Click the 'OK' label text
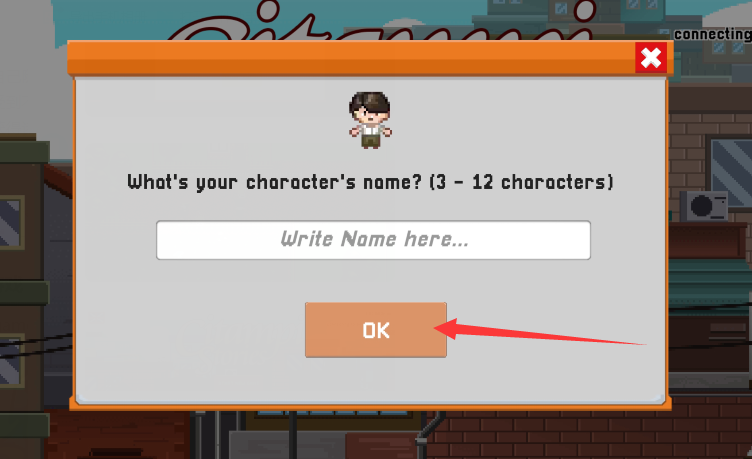Viewport: 752px width, 459px height. (x=376, y=330)
